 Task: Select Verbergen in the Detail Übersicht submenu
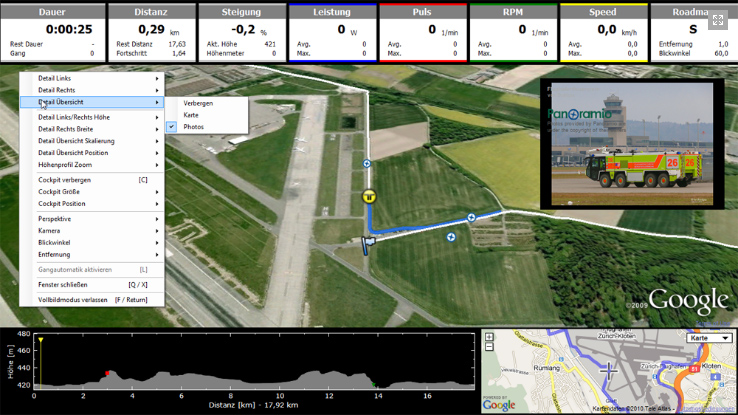coord(198,103)
